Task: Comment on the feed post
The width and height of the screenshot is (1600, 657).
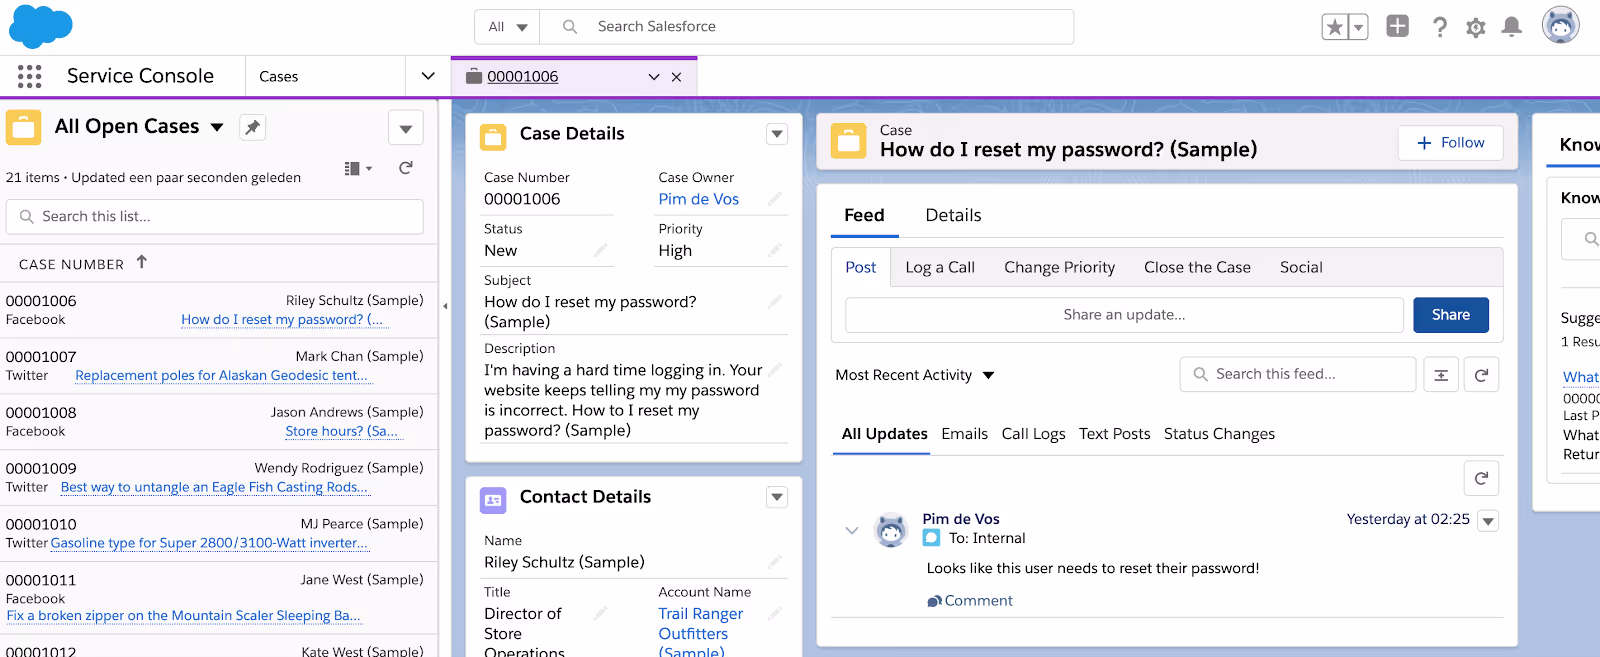Action: 969,601
